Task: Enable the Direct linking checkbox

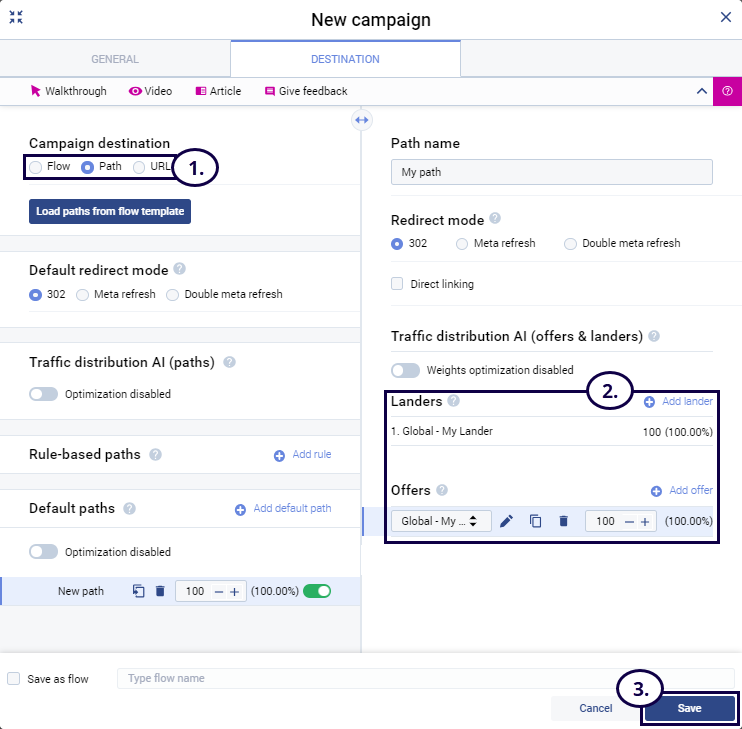Action: (398, 284)
